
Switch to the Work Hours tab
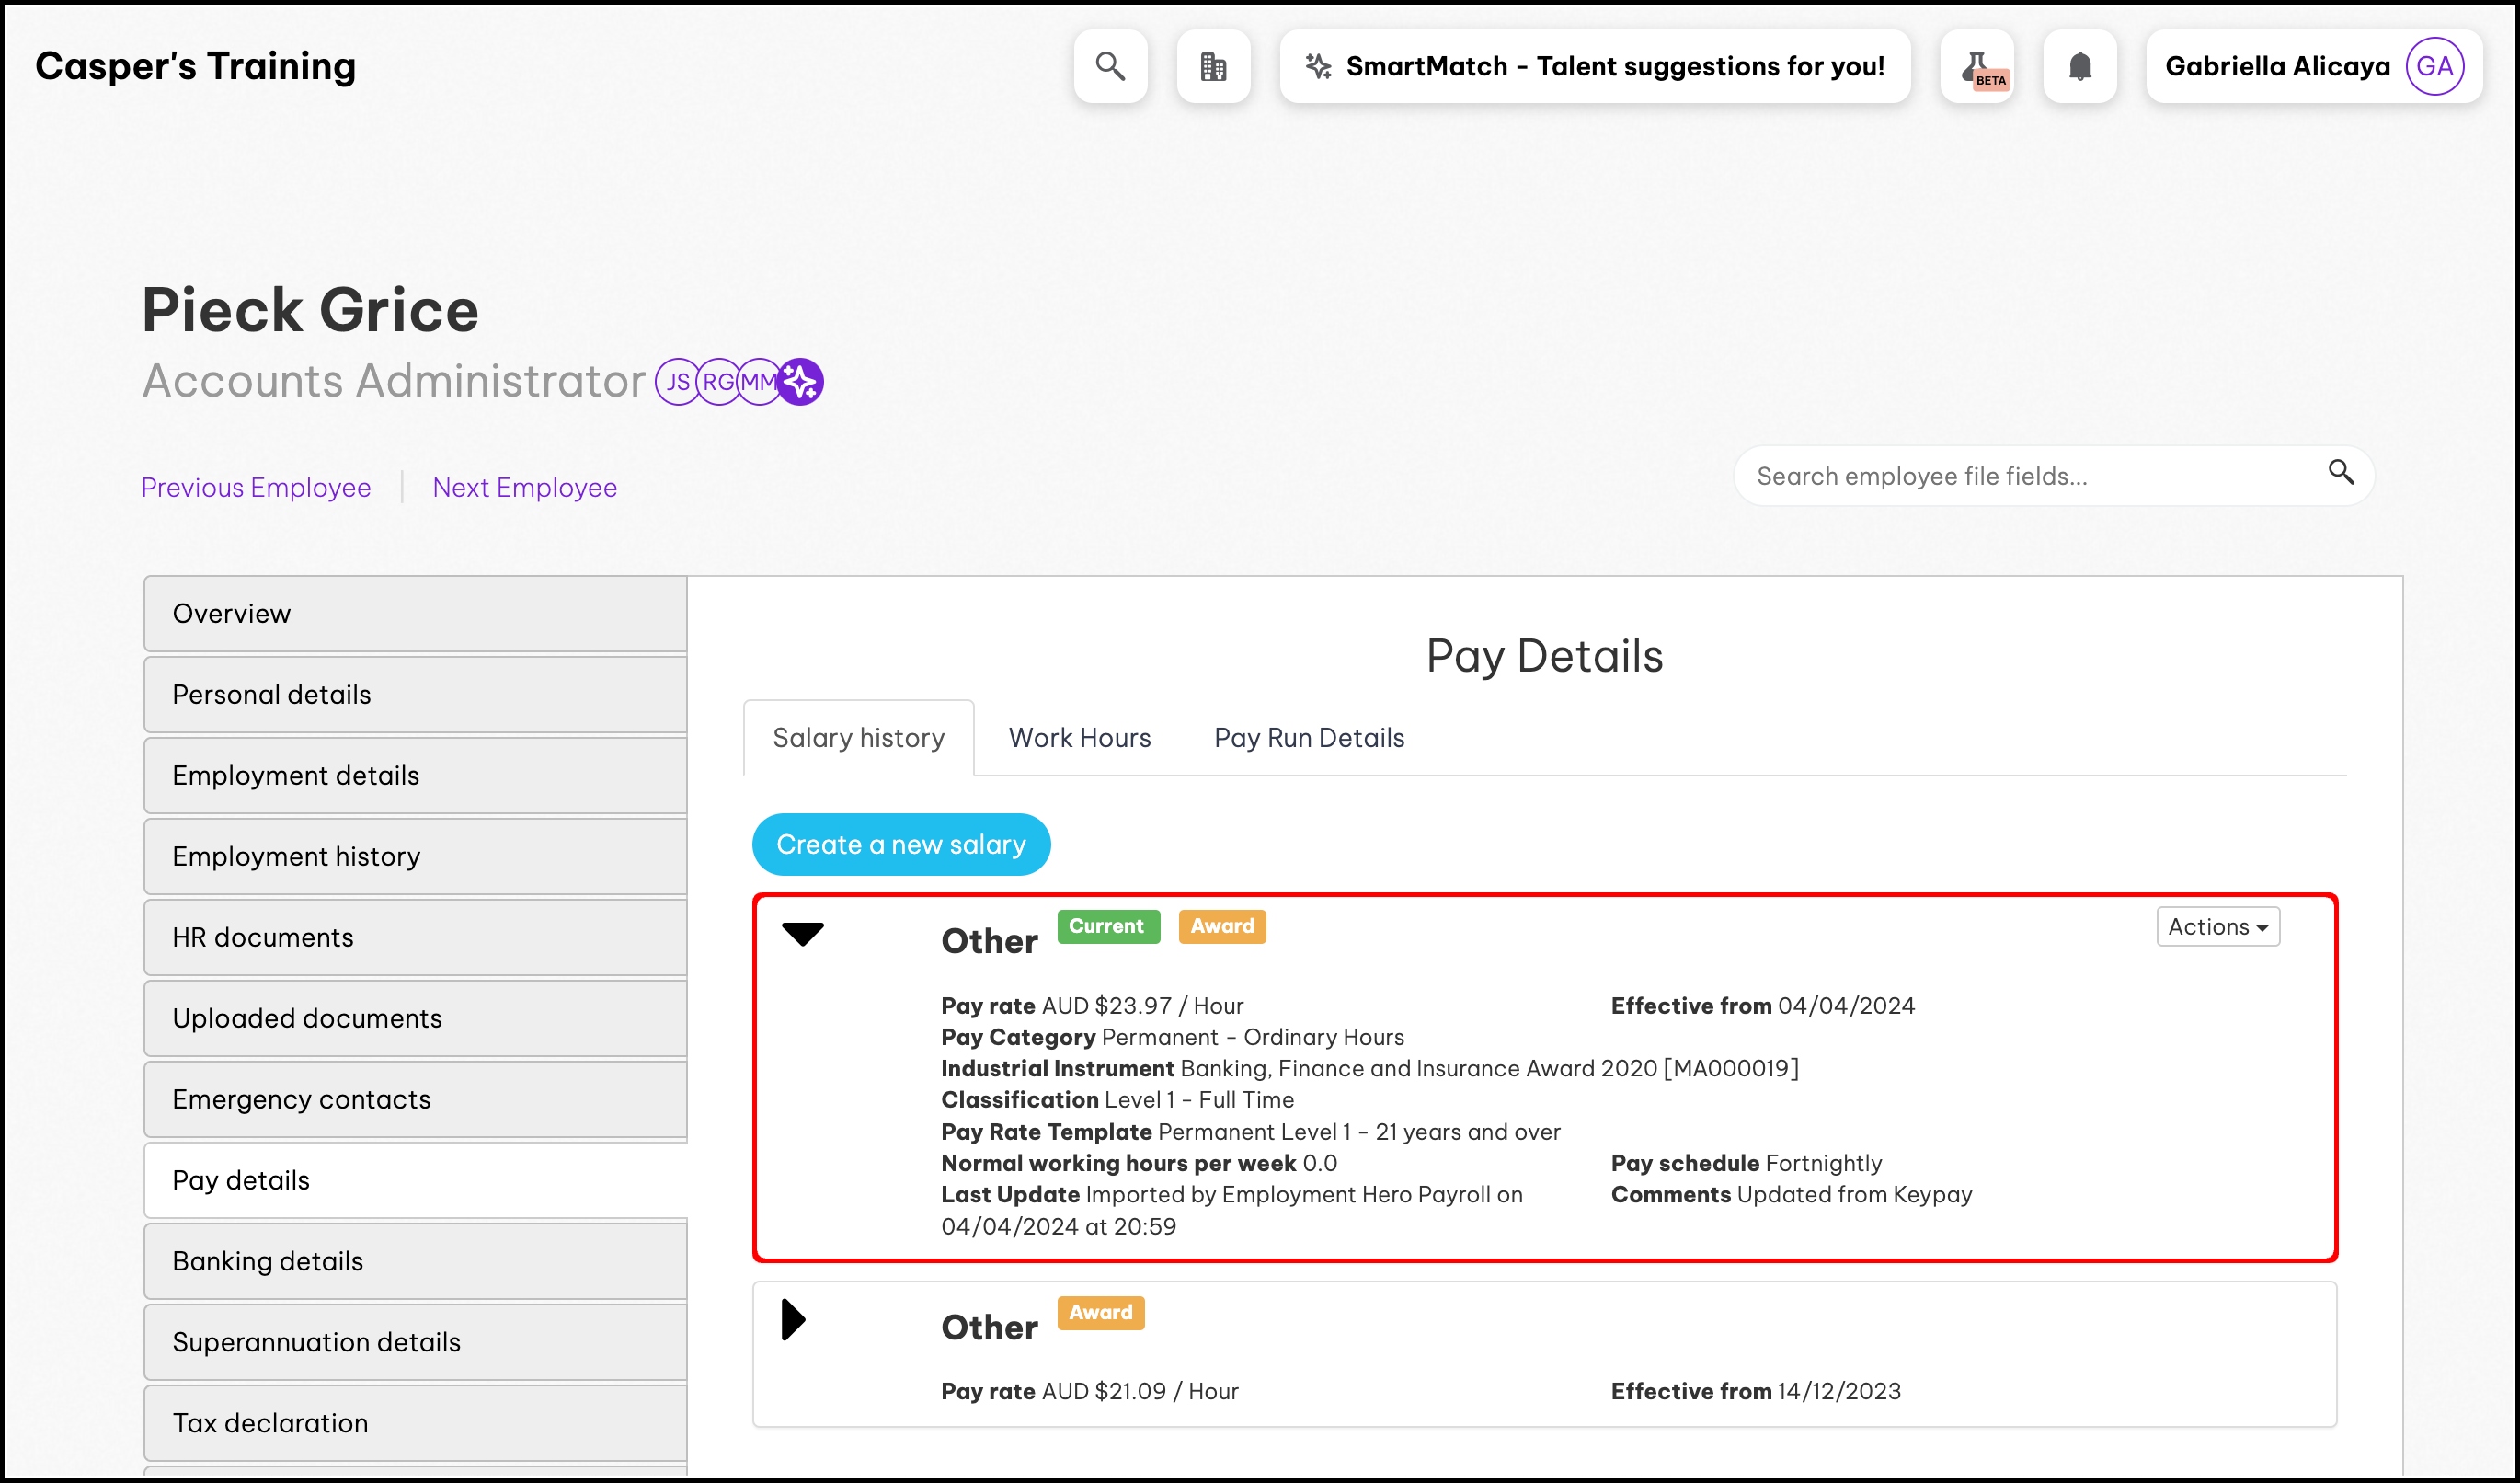tap(1079, 738)
